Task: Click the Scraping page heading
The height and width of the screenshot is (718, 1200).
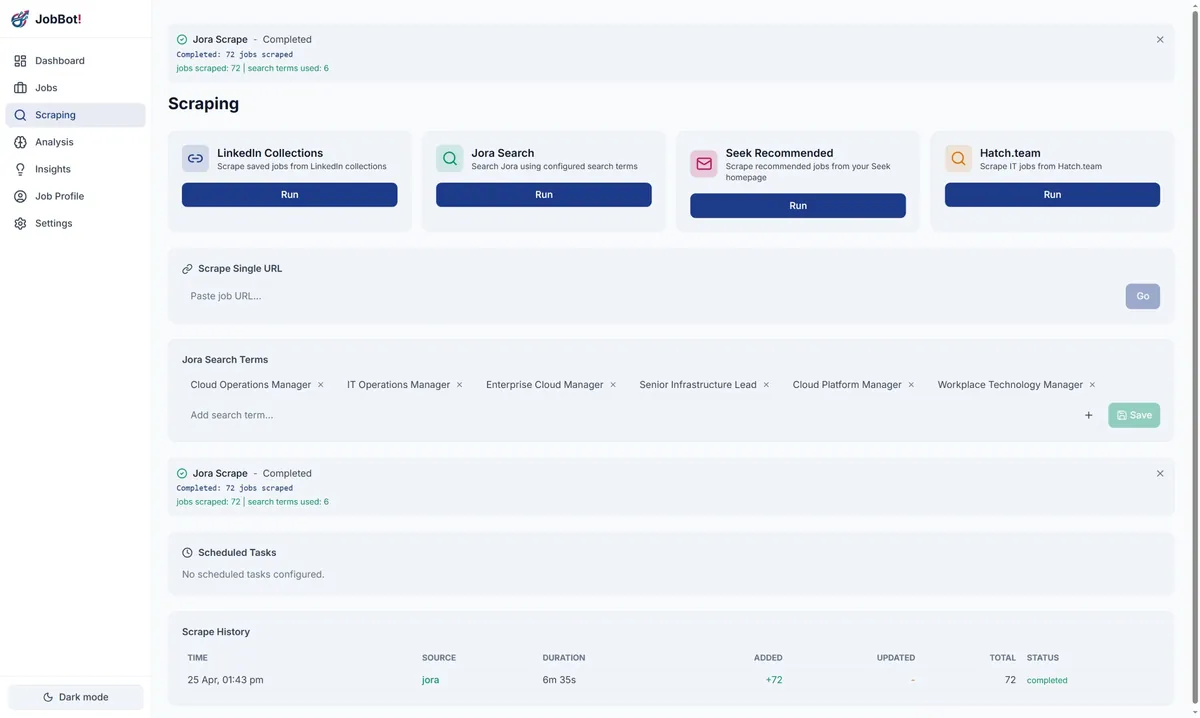Action: click(203, 104)
